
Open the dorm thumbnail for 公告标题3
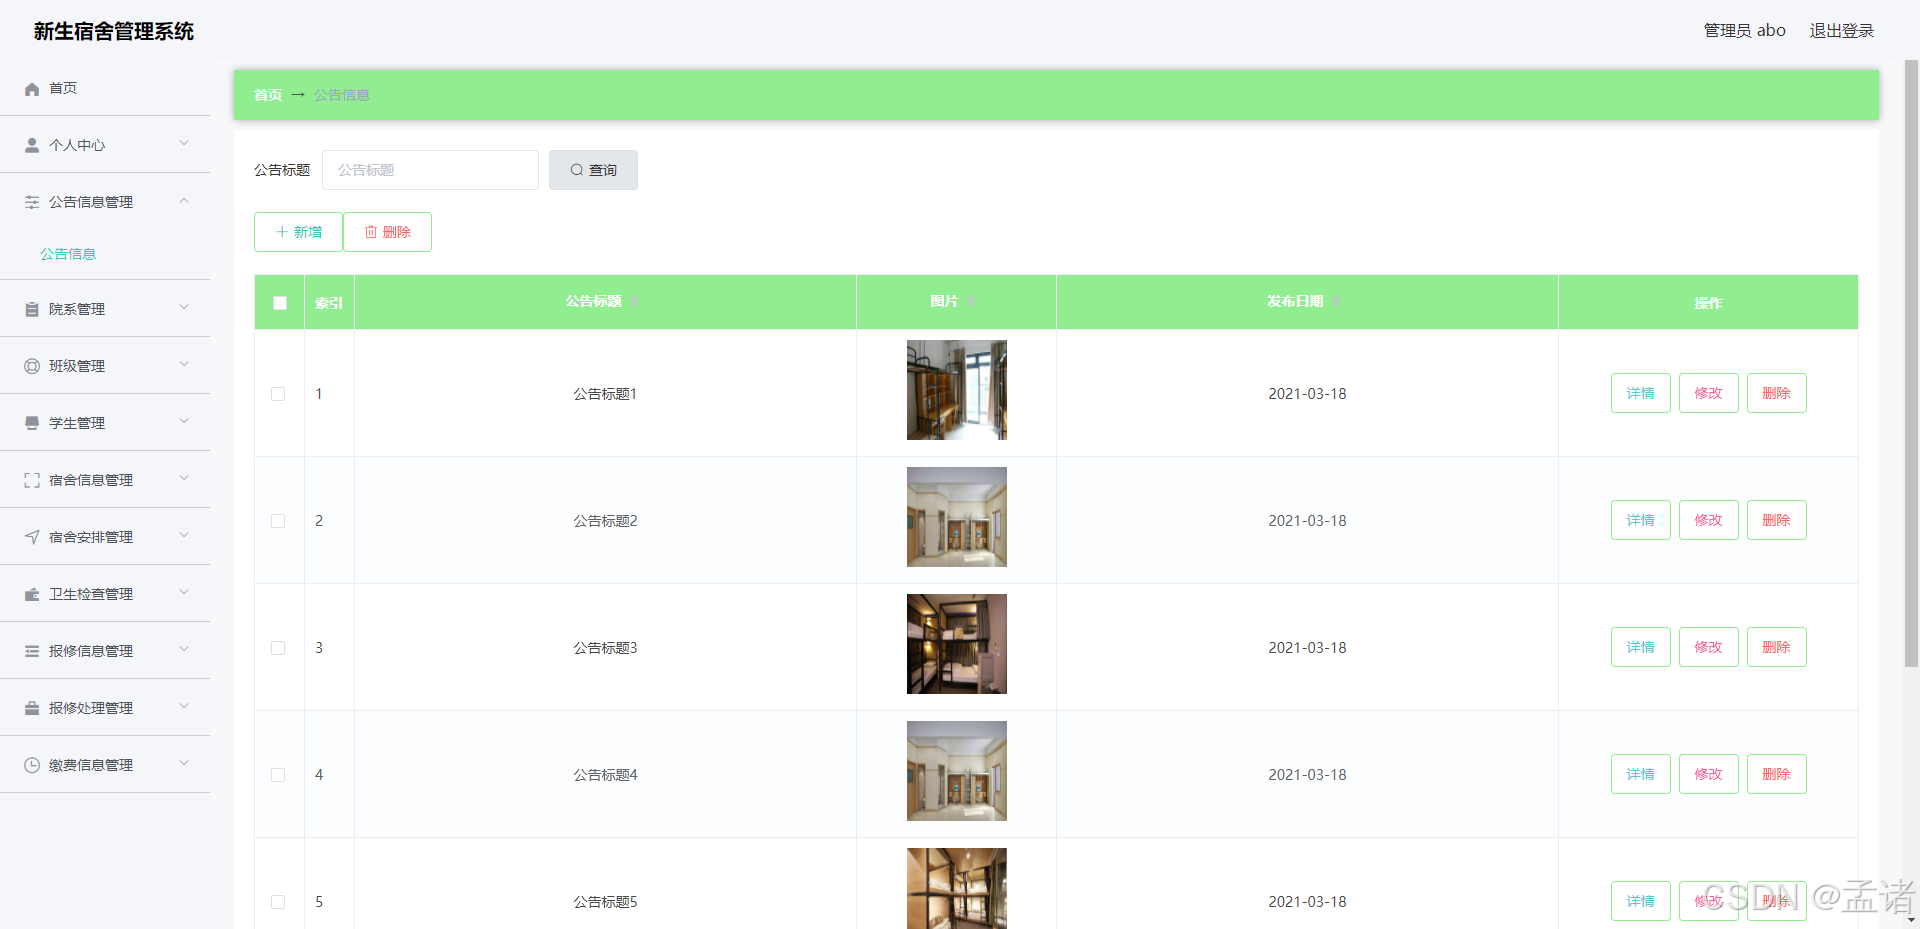[956, 644]
